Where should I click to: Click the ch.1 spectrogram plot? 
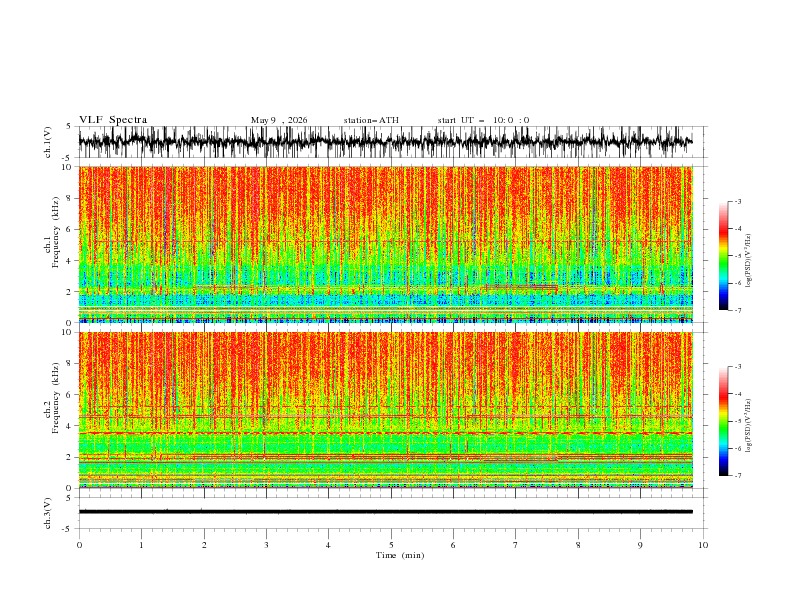[386, 244]
